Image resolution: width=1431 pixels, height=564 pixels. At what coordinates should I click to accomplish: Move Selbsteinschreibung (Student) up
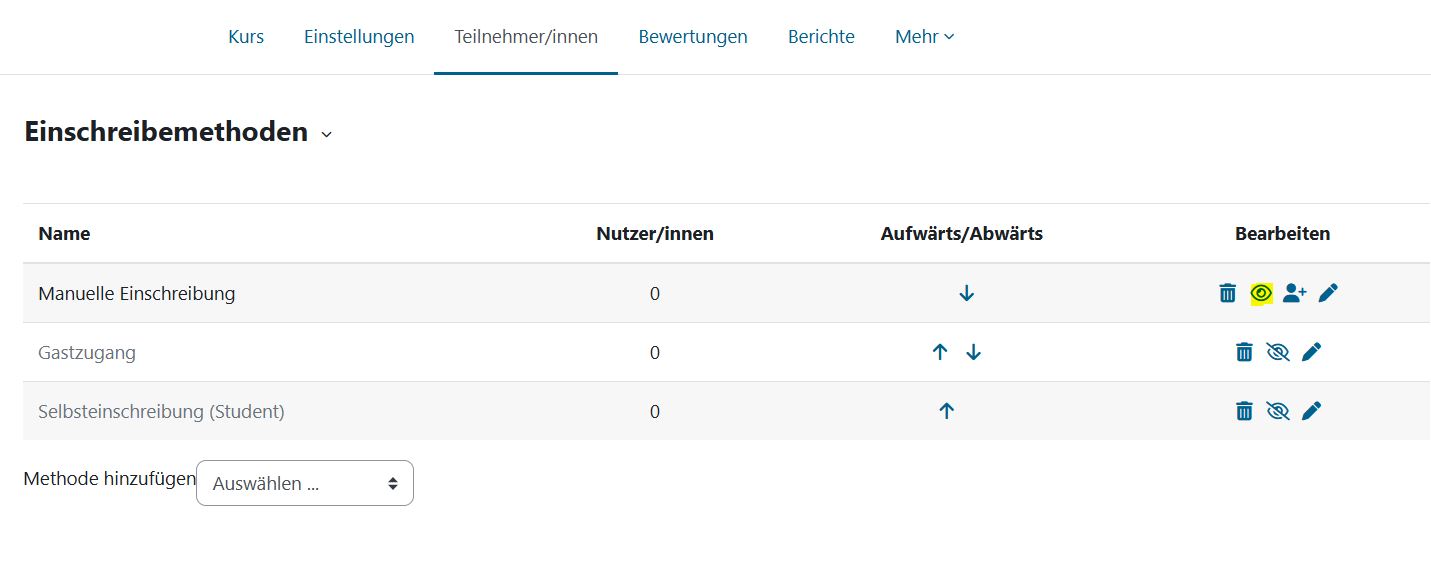[x=947, y=411]
